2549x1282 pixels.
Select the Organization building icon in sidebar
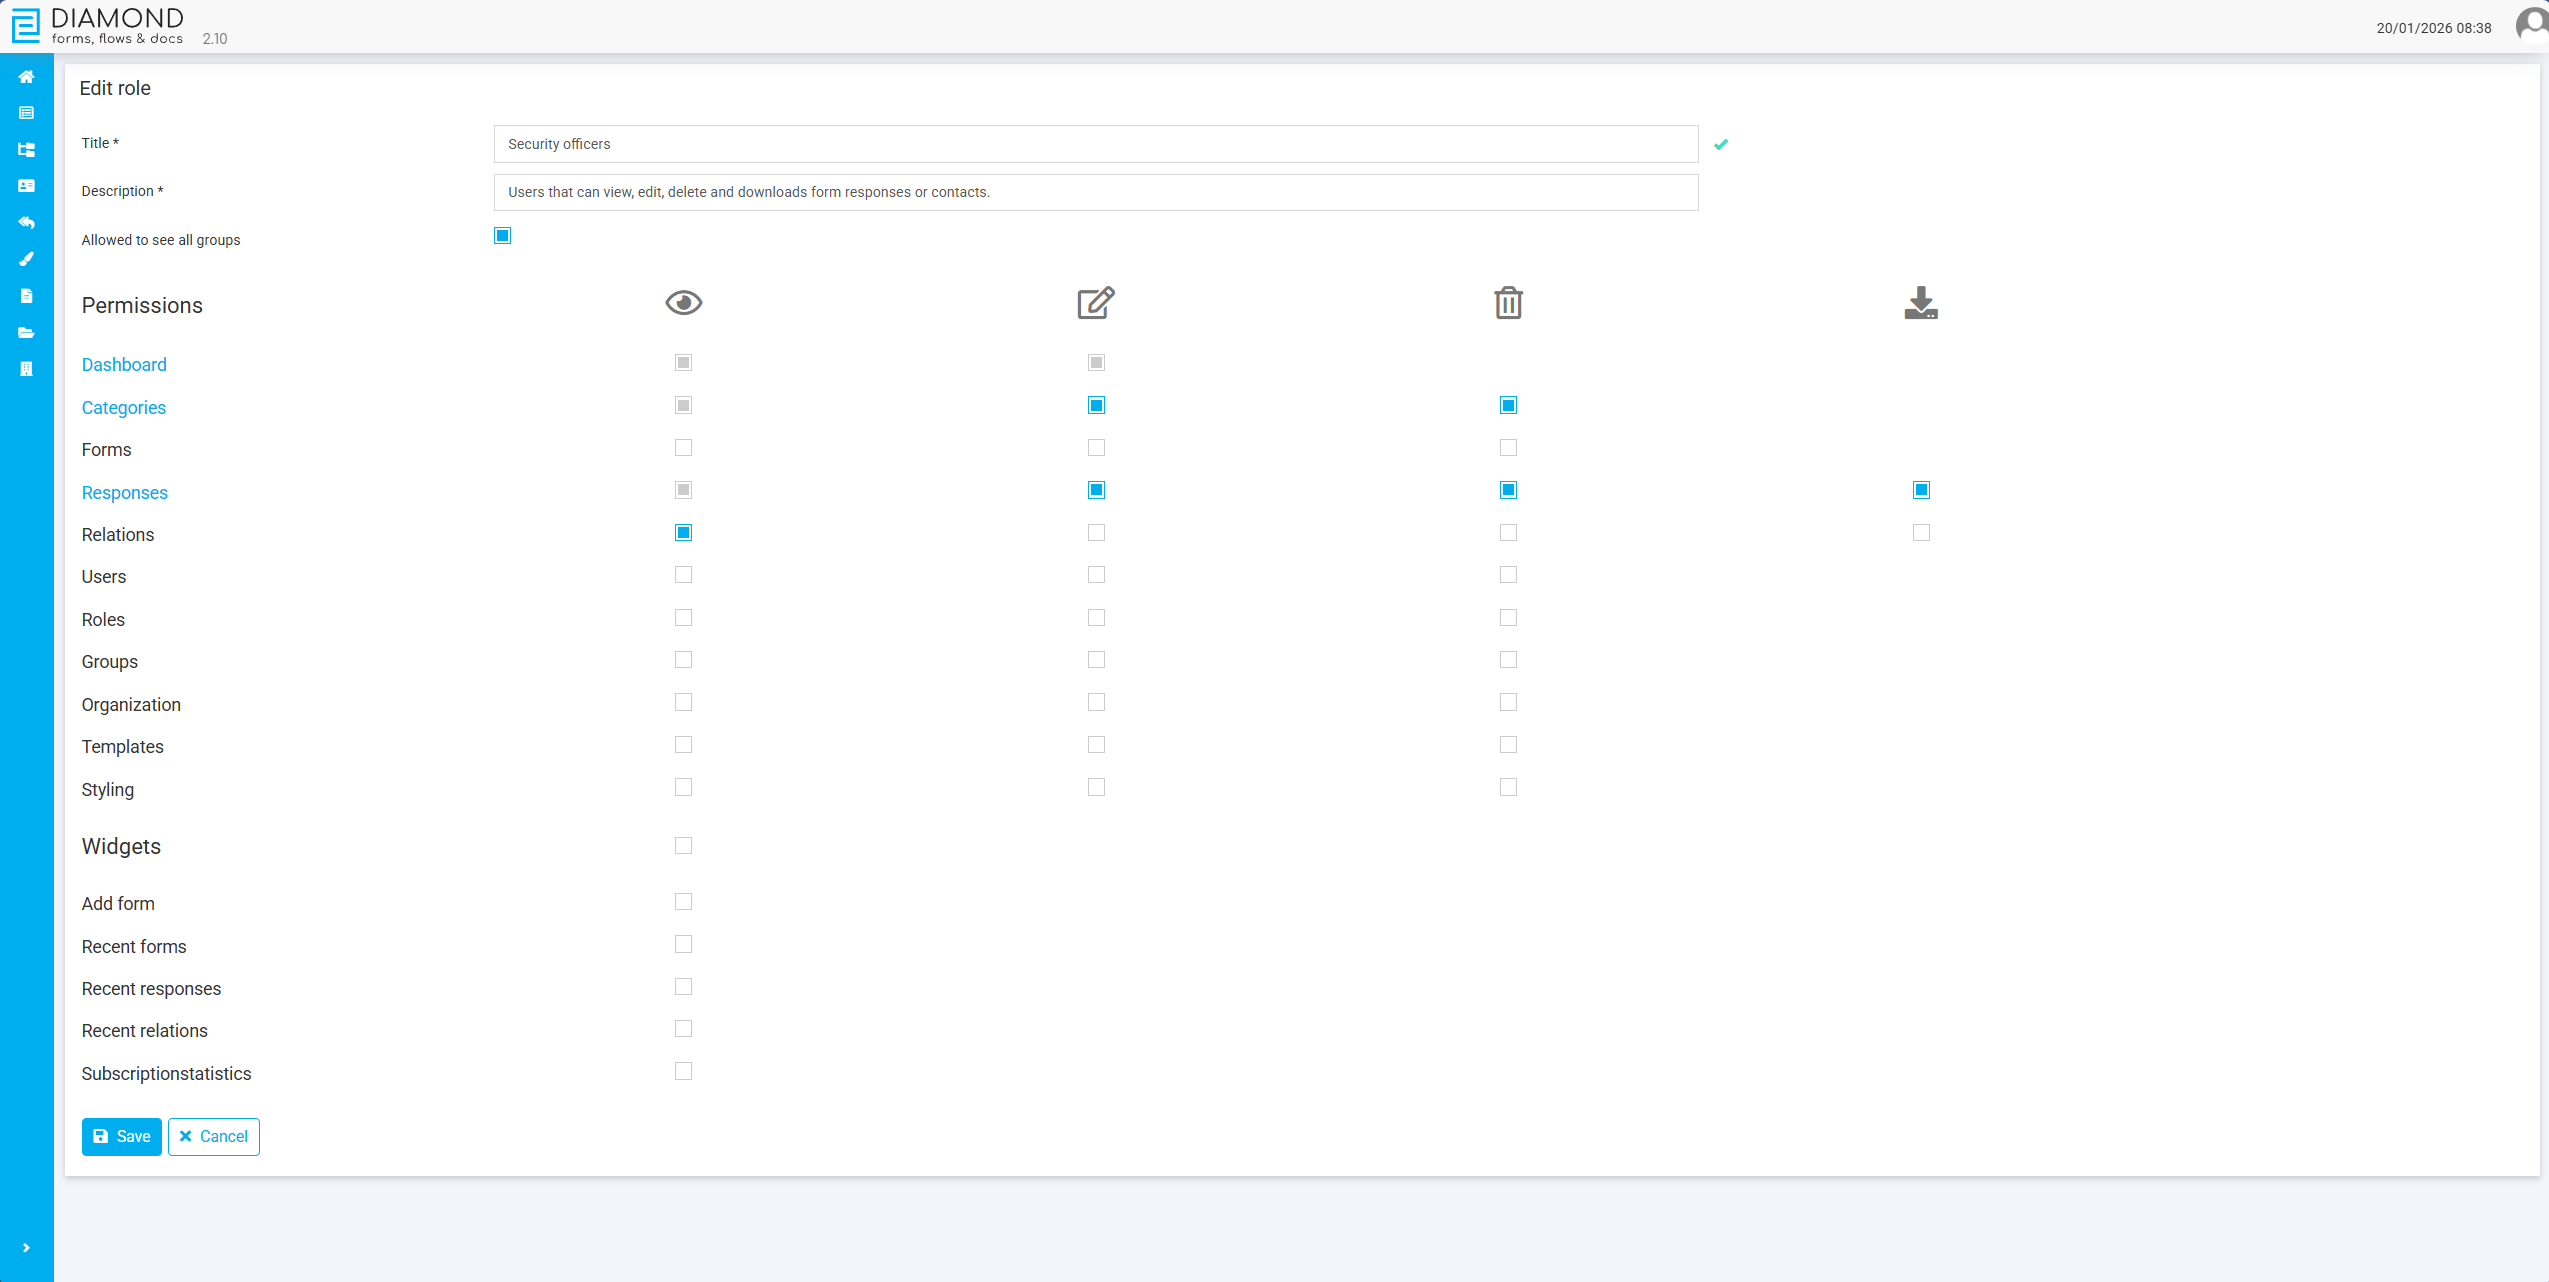pos(27,368)
